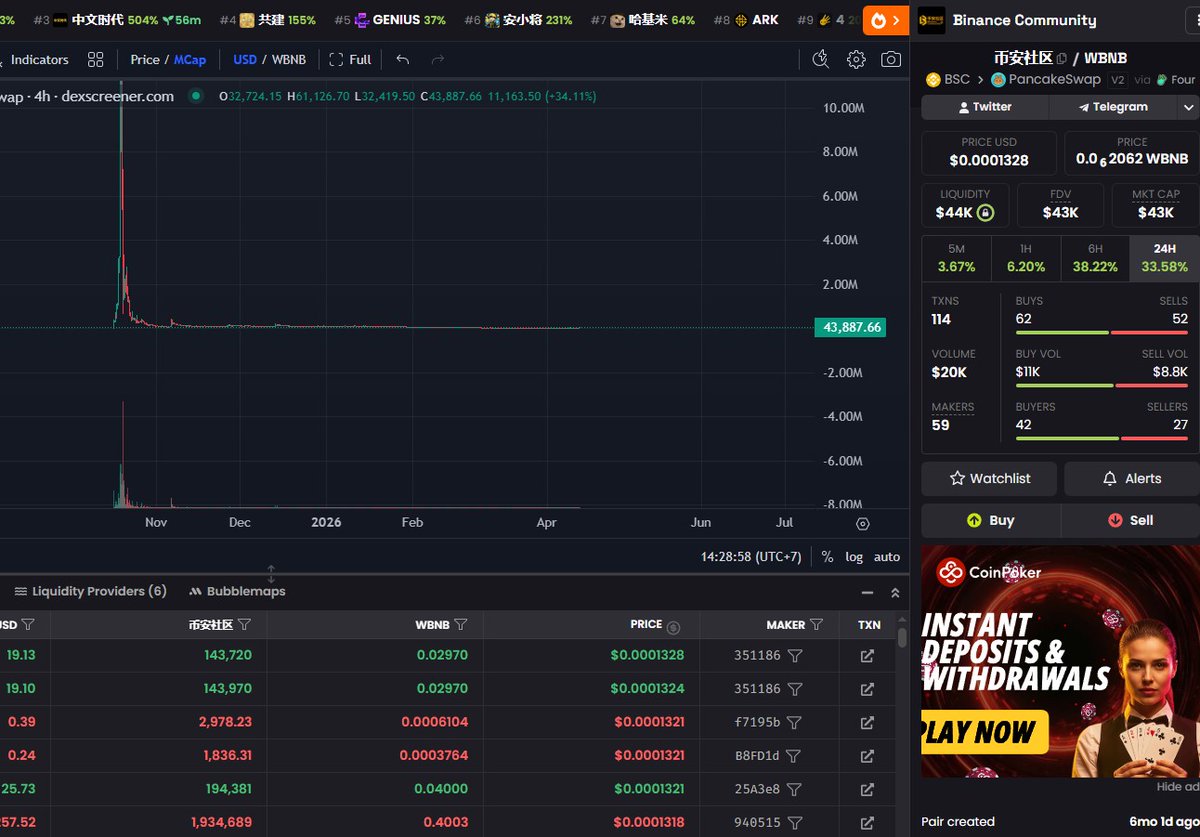Open transaction link for 1,934,689 trade
This screenshot has height=837, width=1200.
867,822
